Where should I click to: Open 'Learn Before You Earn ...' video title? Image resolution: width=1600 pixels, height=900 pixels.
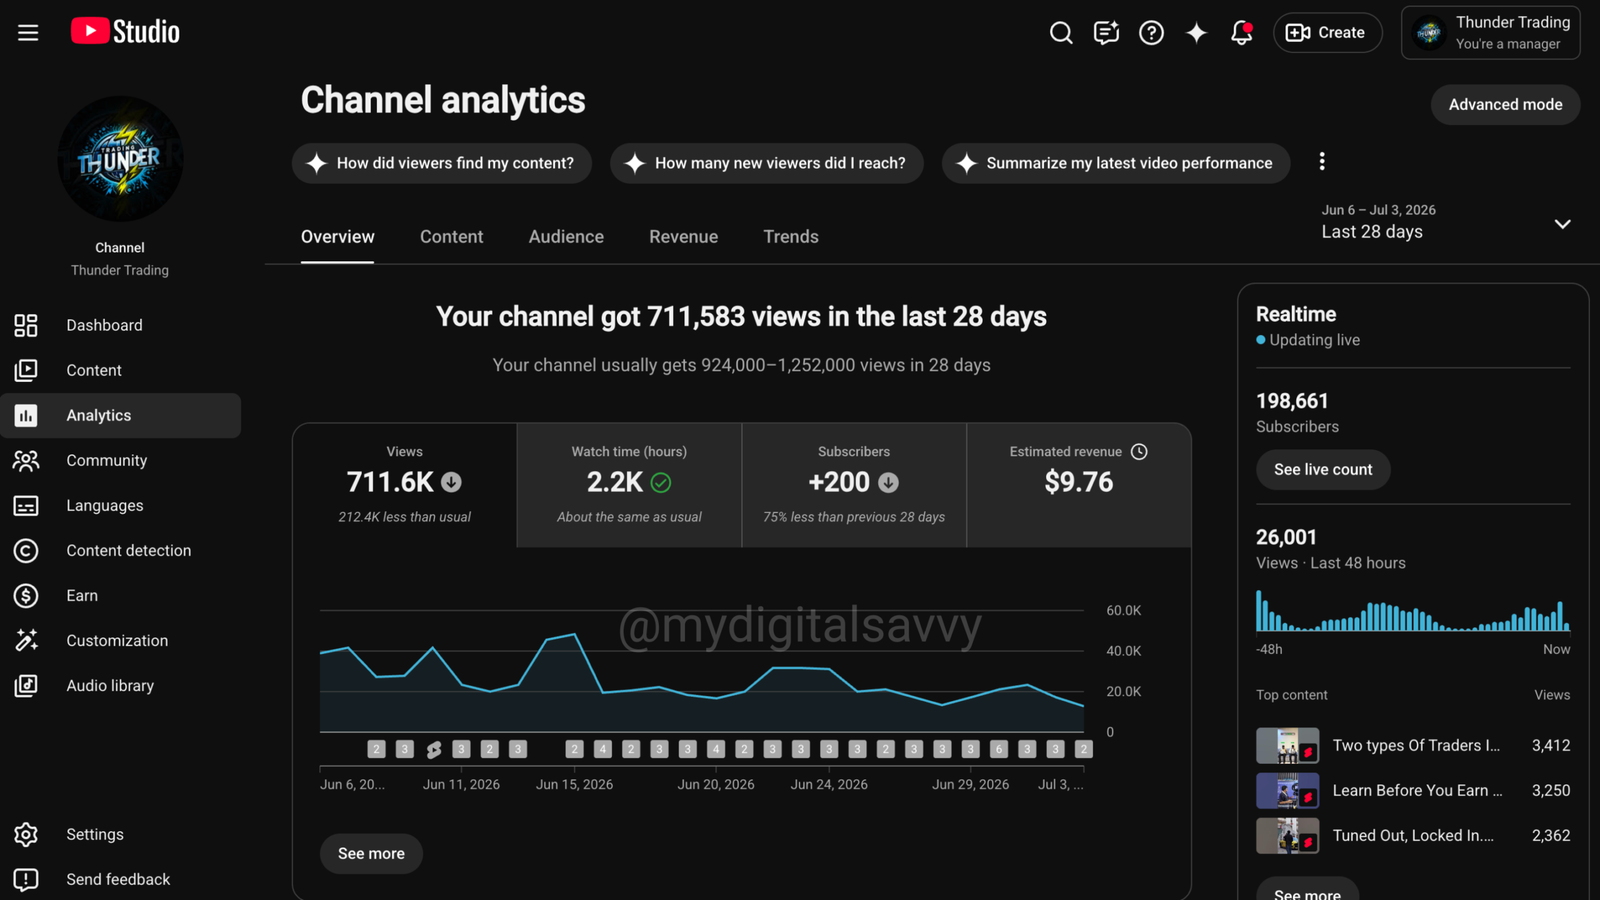pyautogui.click(x=1417, y=790)
